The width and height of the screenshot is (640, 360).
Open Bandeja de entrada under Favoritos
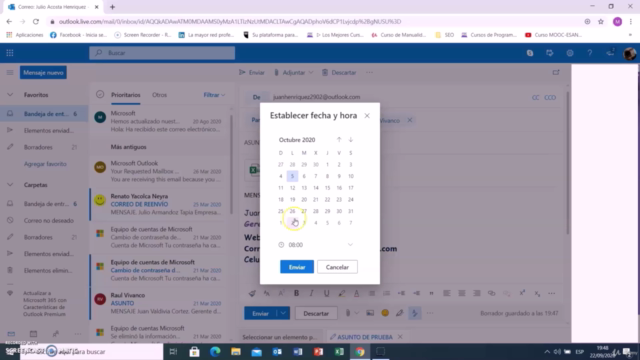tap(44, 114)
